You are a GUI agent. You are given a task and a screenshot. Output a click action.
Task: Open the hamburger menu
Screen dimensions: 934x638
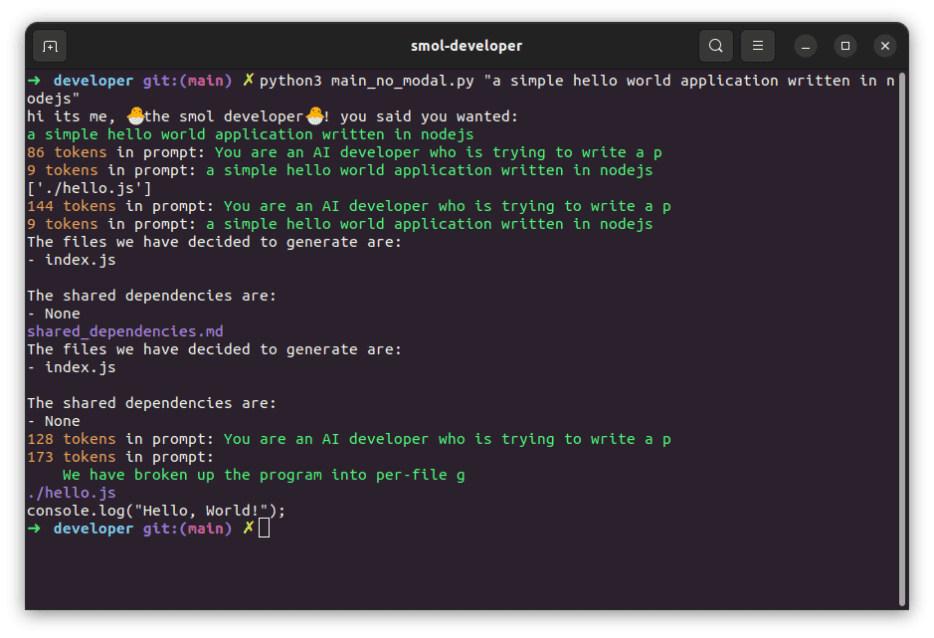tap(757, 45)
